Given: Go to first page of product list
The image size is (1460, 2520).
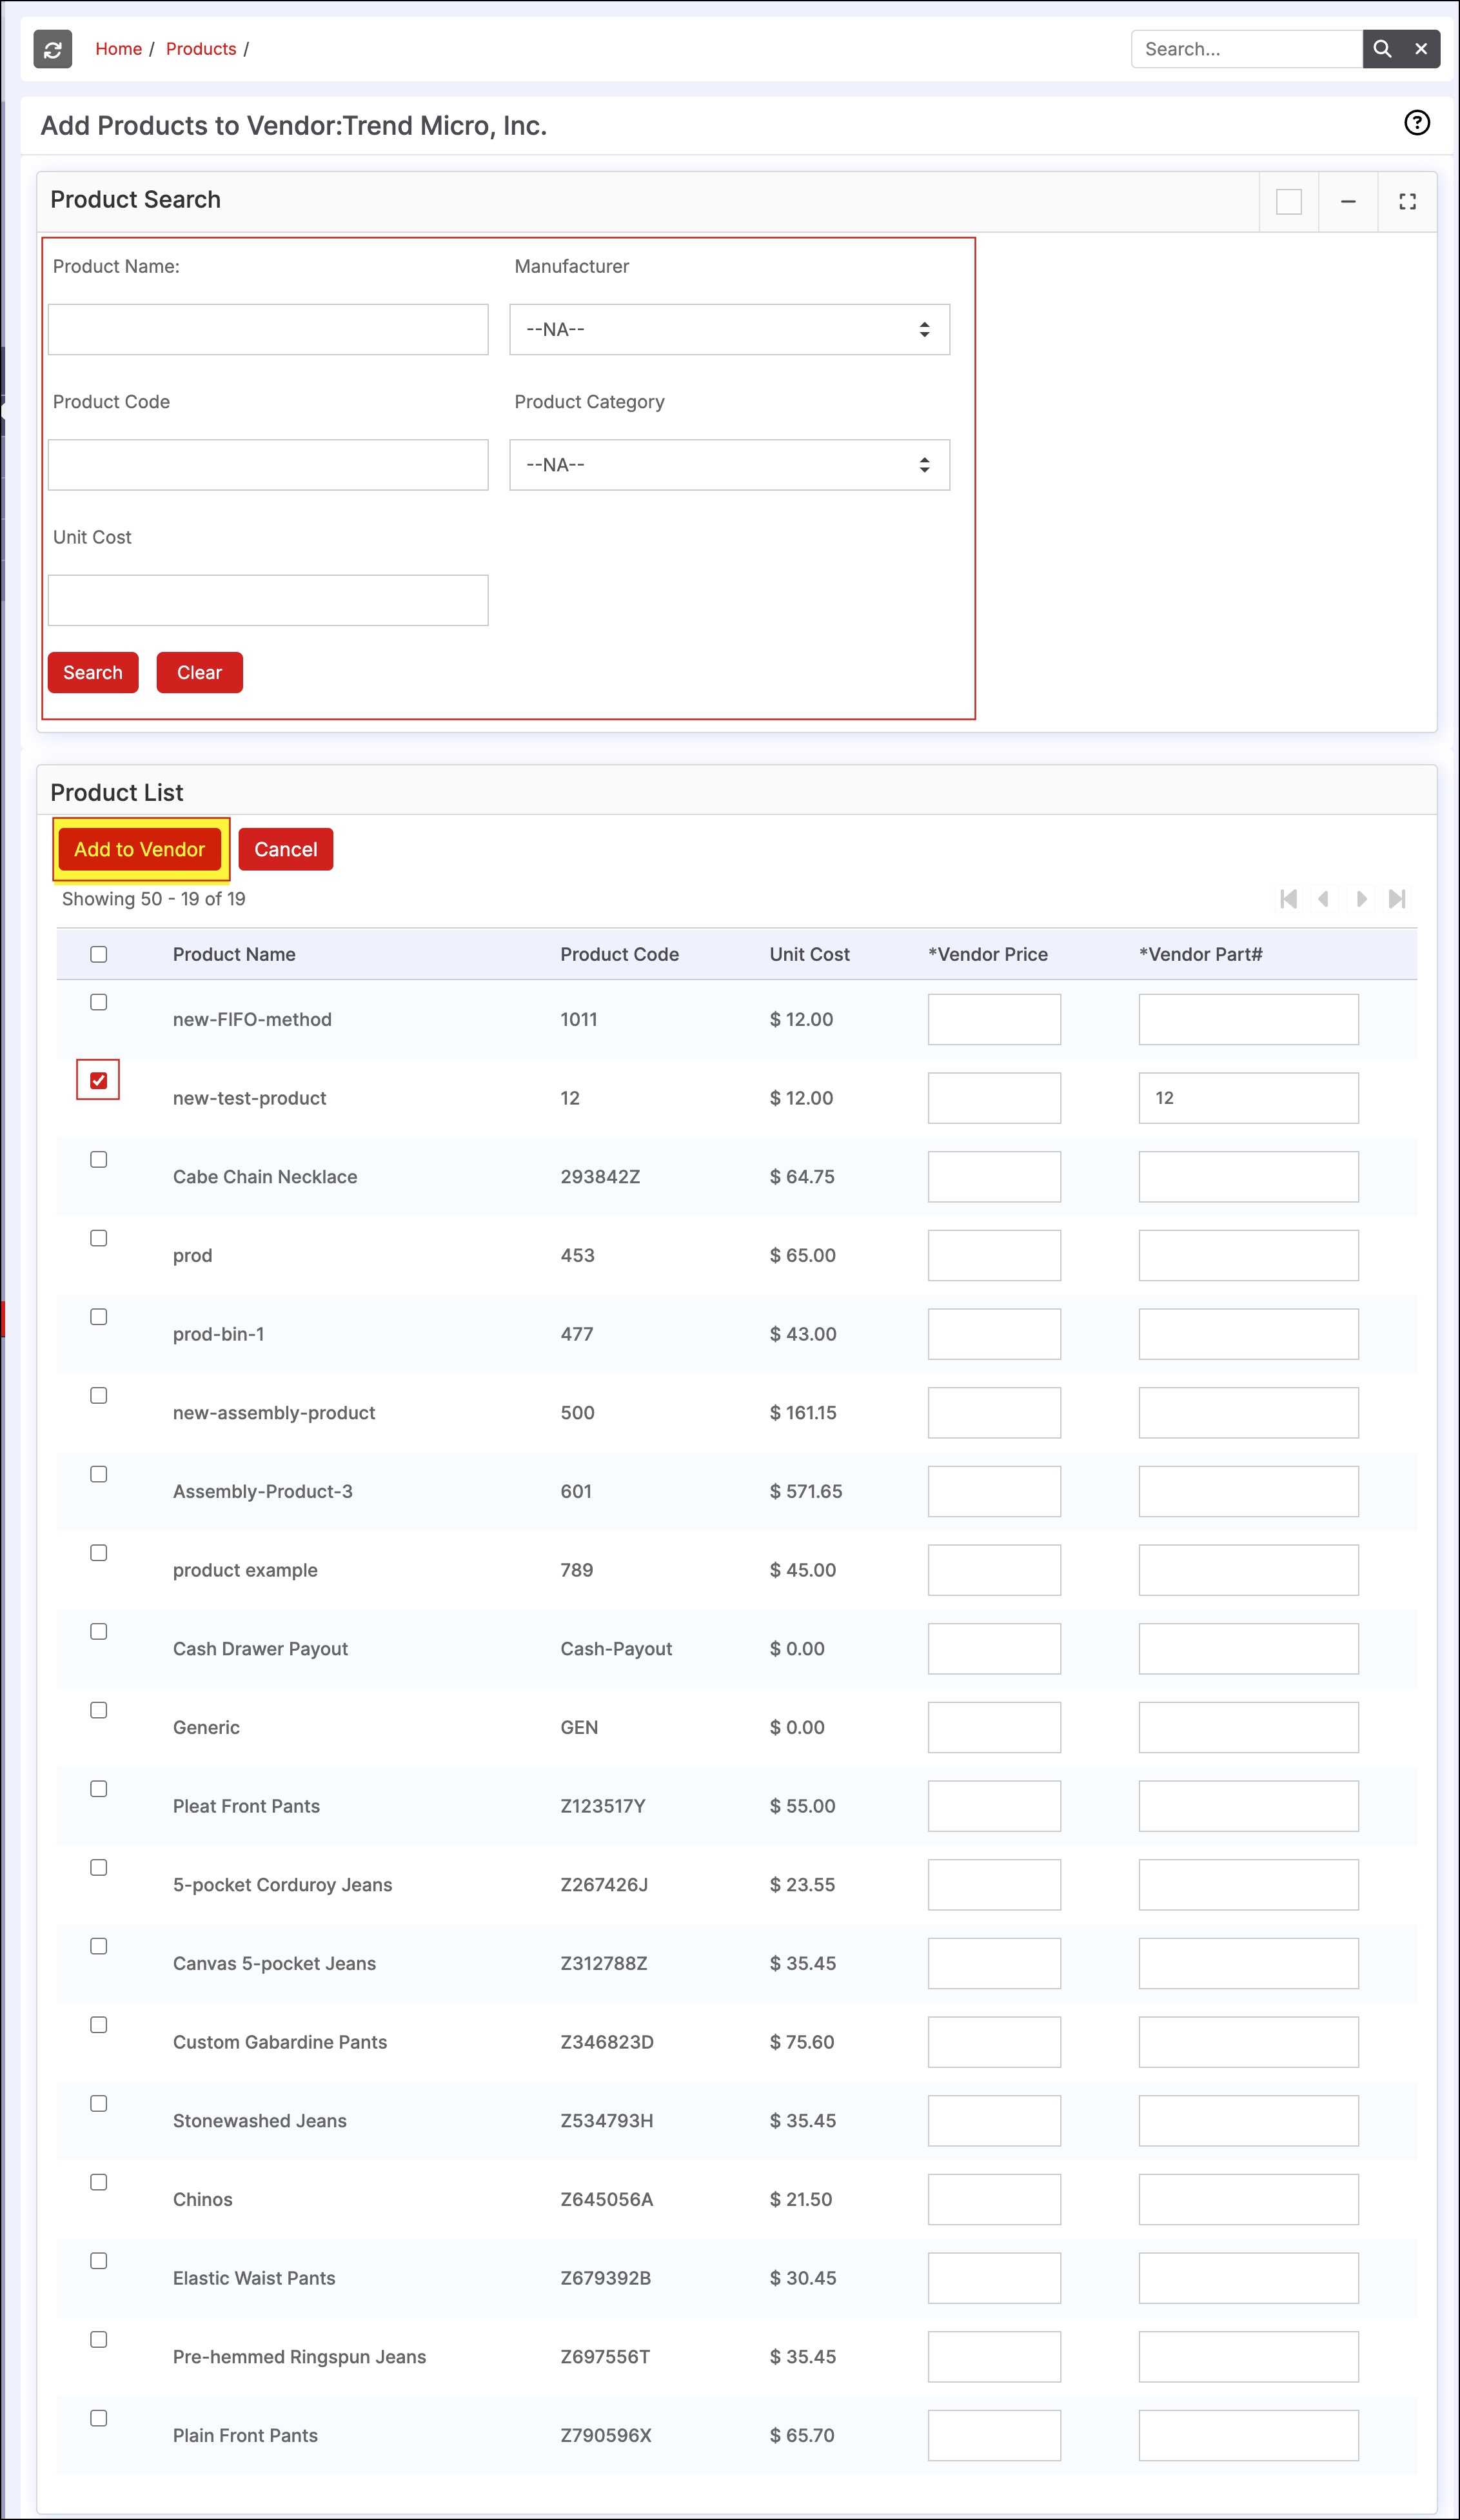Looking at the screenshot, I should [1289, 899].
